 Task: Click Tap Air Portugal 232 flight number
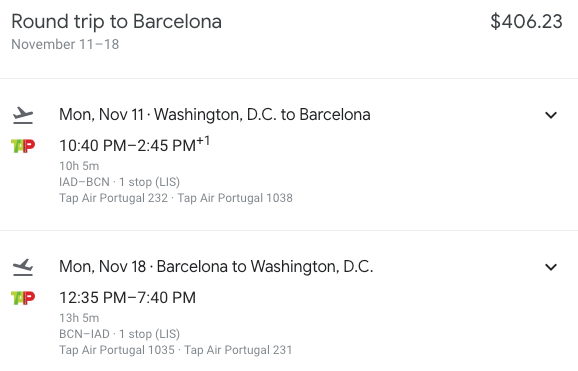coord(114,198)
